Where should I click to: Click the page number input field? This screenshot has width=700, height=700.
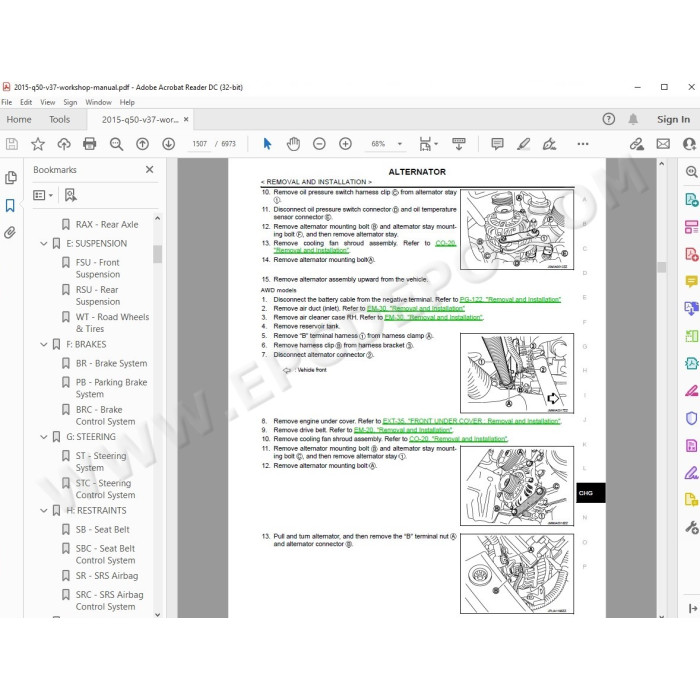[x=200, y=144]
